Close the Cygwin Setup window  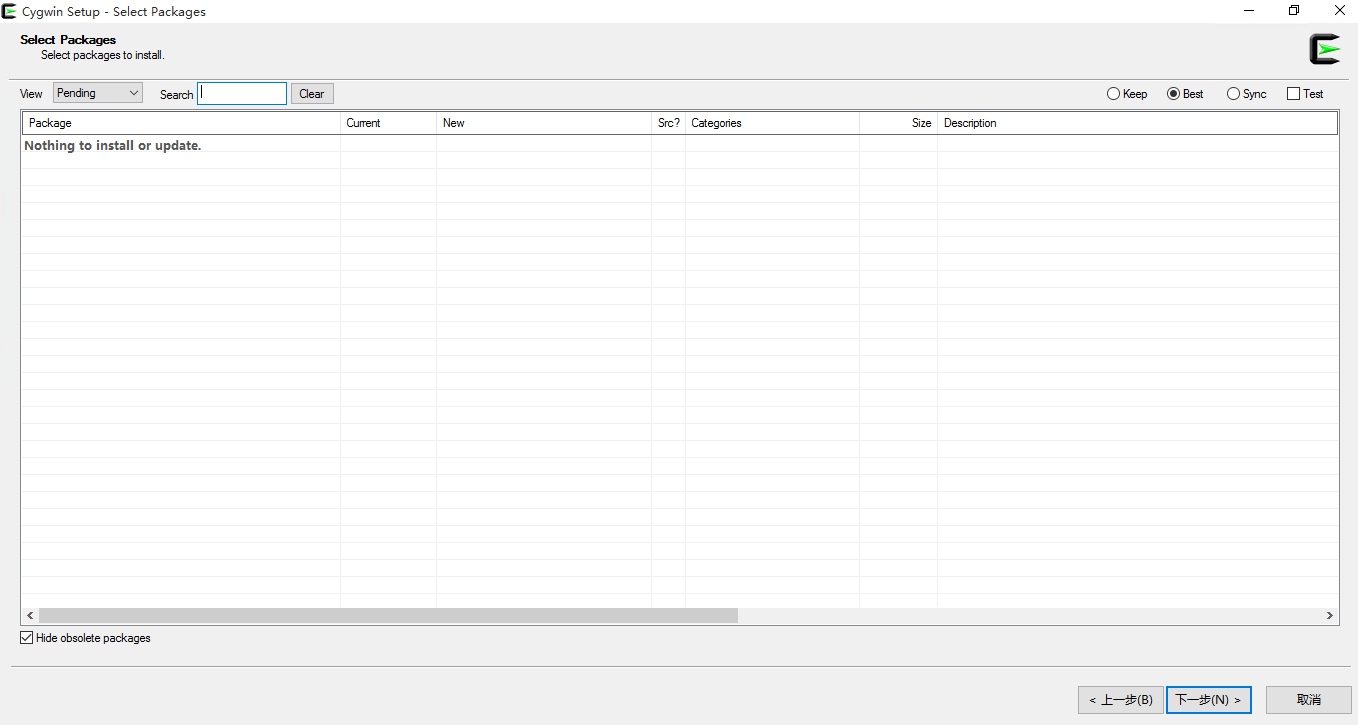[x=1338, y=11]
